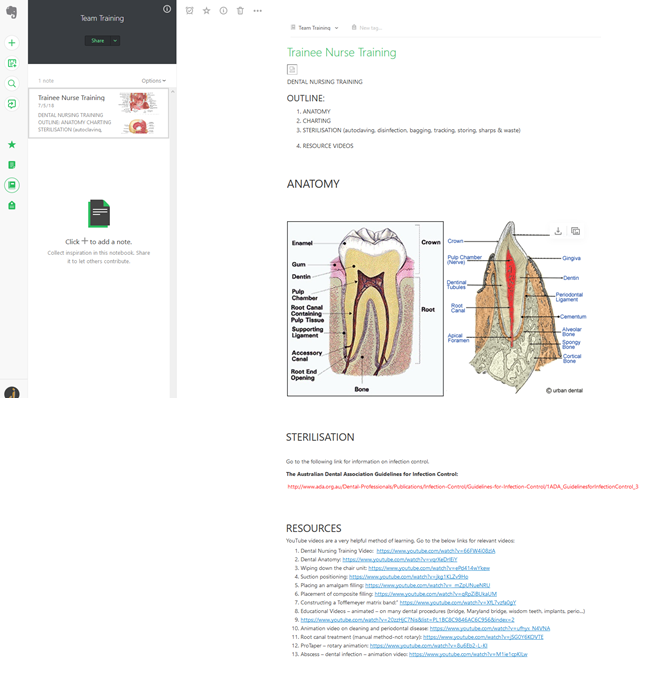Open the Suction positioning YouTube link
This screenshot has width=655, height=674.
(409, 576)
